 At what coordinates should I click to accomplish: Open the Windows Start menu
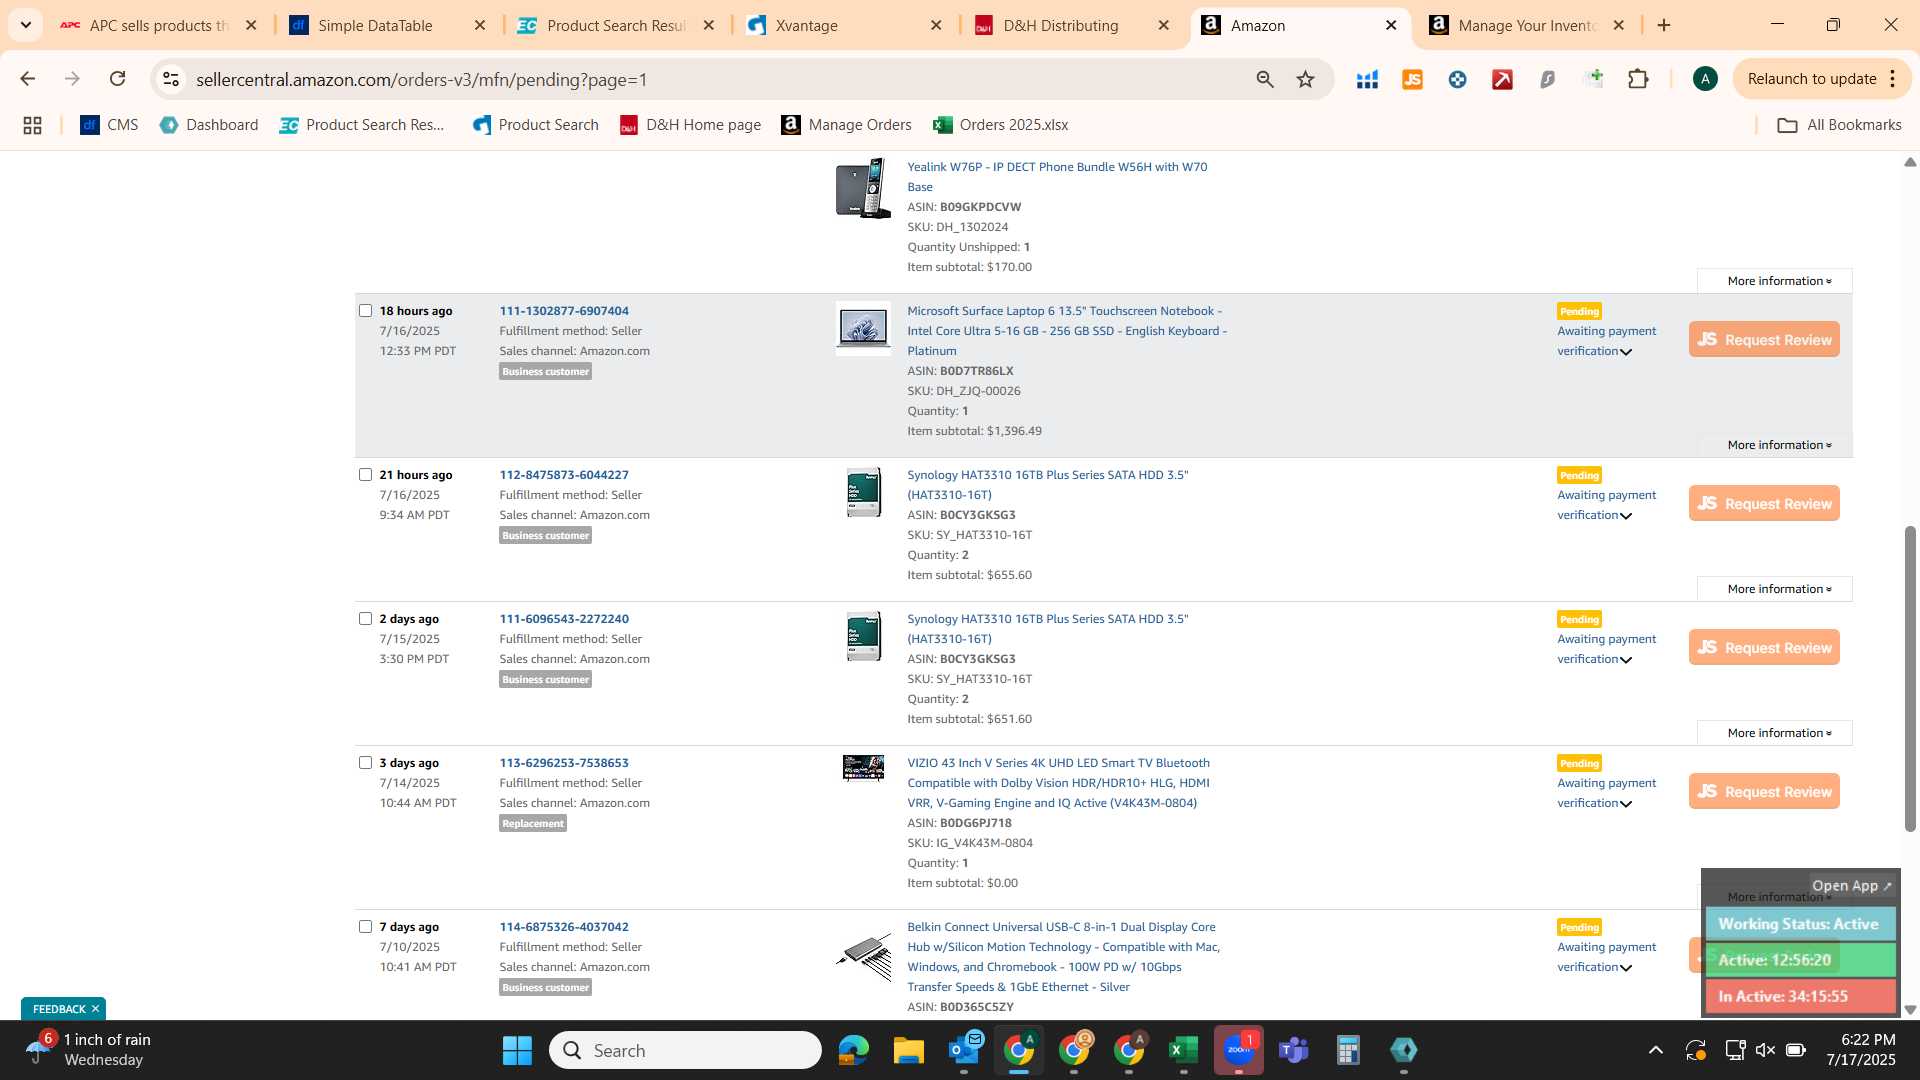click(517, 1050)
